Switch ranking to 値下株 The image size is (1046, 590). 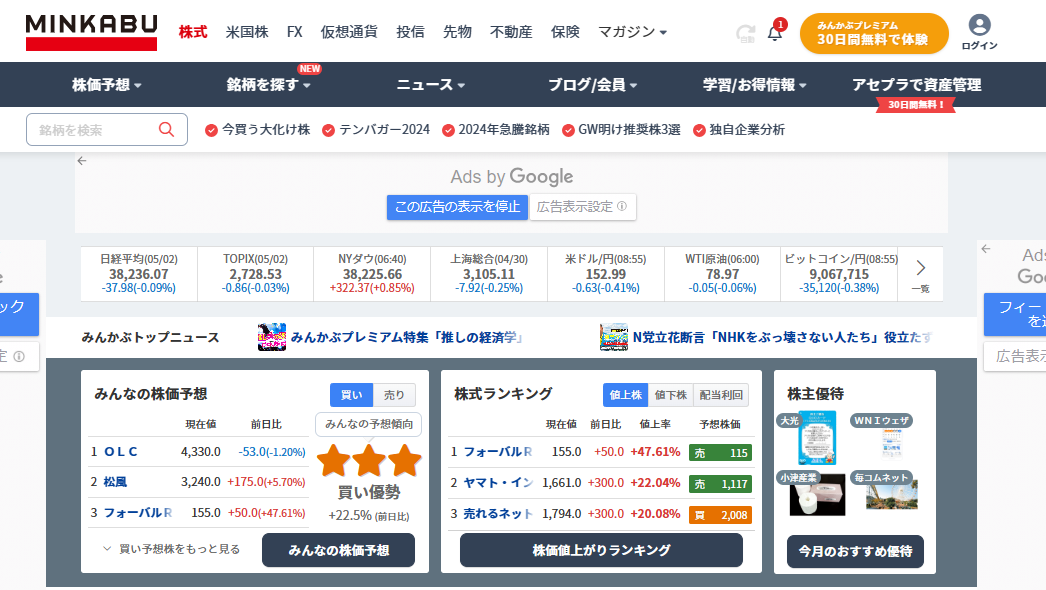point(671,395)
